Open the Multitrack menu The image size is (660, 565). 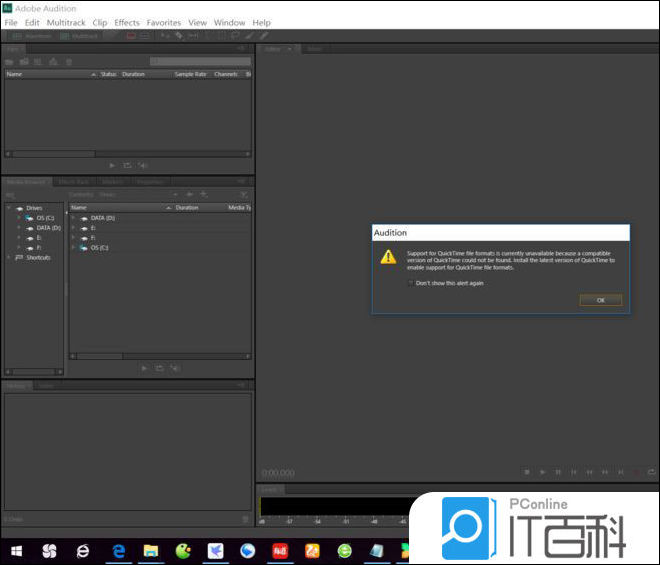pyautogui.click(x=66, y=22)
